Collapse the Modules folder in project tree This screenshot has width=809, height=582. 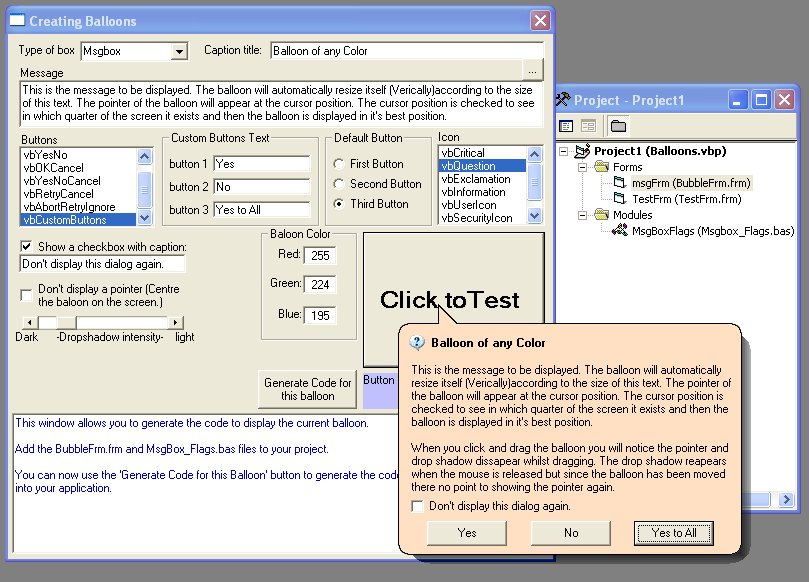point(582,215)
